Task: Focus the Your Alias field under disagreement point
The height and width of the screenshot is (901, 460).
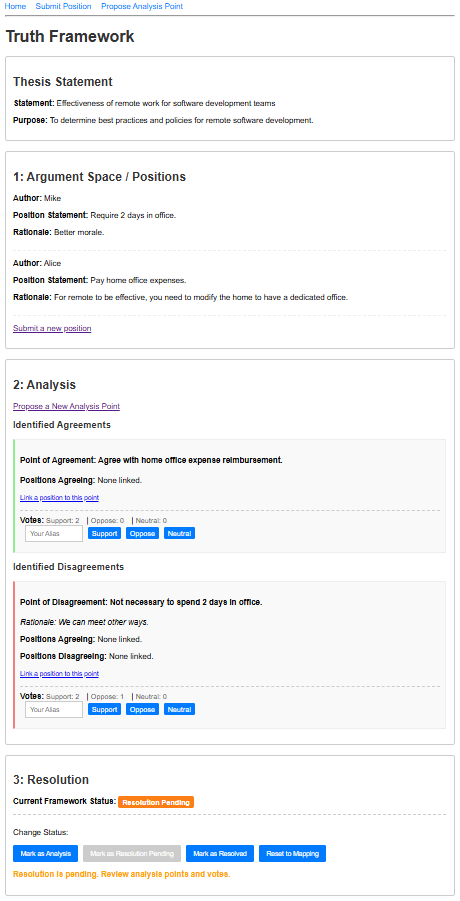Action: coord(54,710)
